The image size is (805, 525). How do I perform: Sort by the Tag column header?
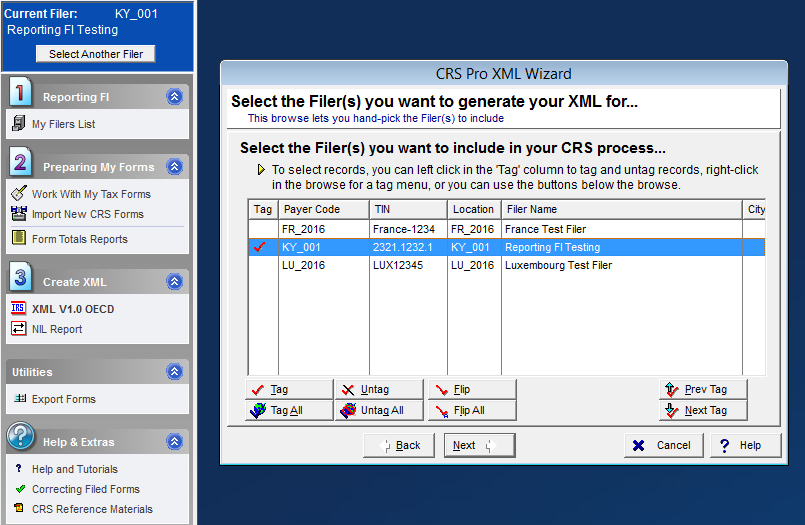pyautogui.click(x=263, y=209)
